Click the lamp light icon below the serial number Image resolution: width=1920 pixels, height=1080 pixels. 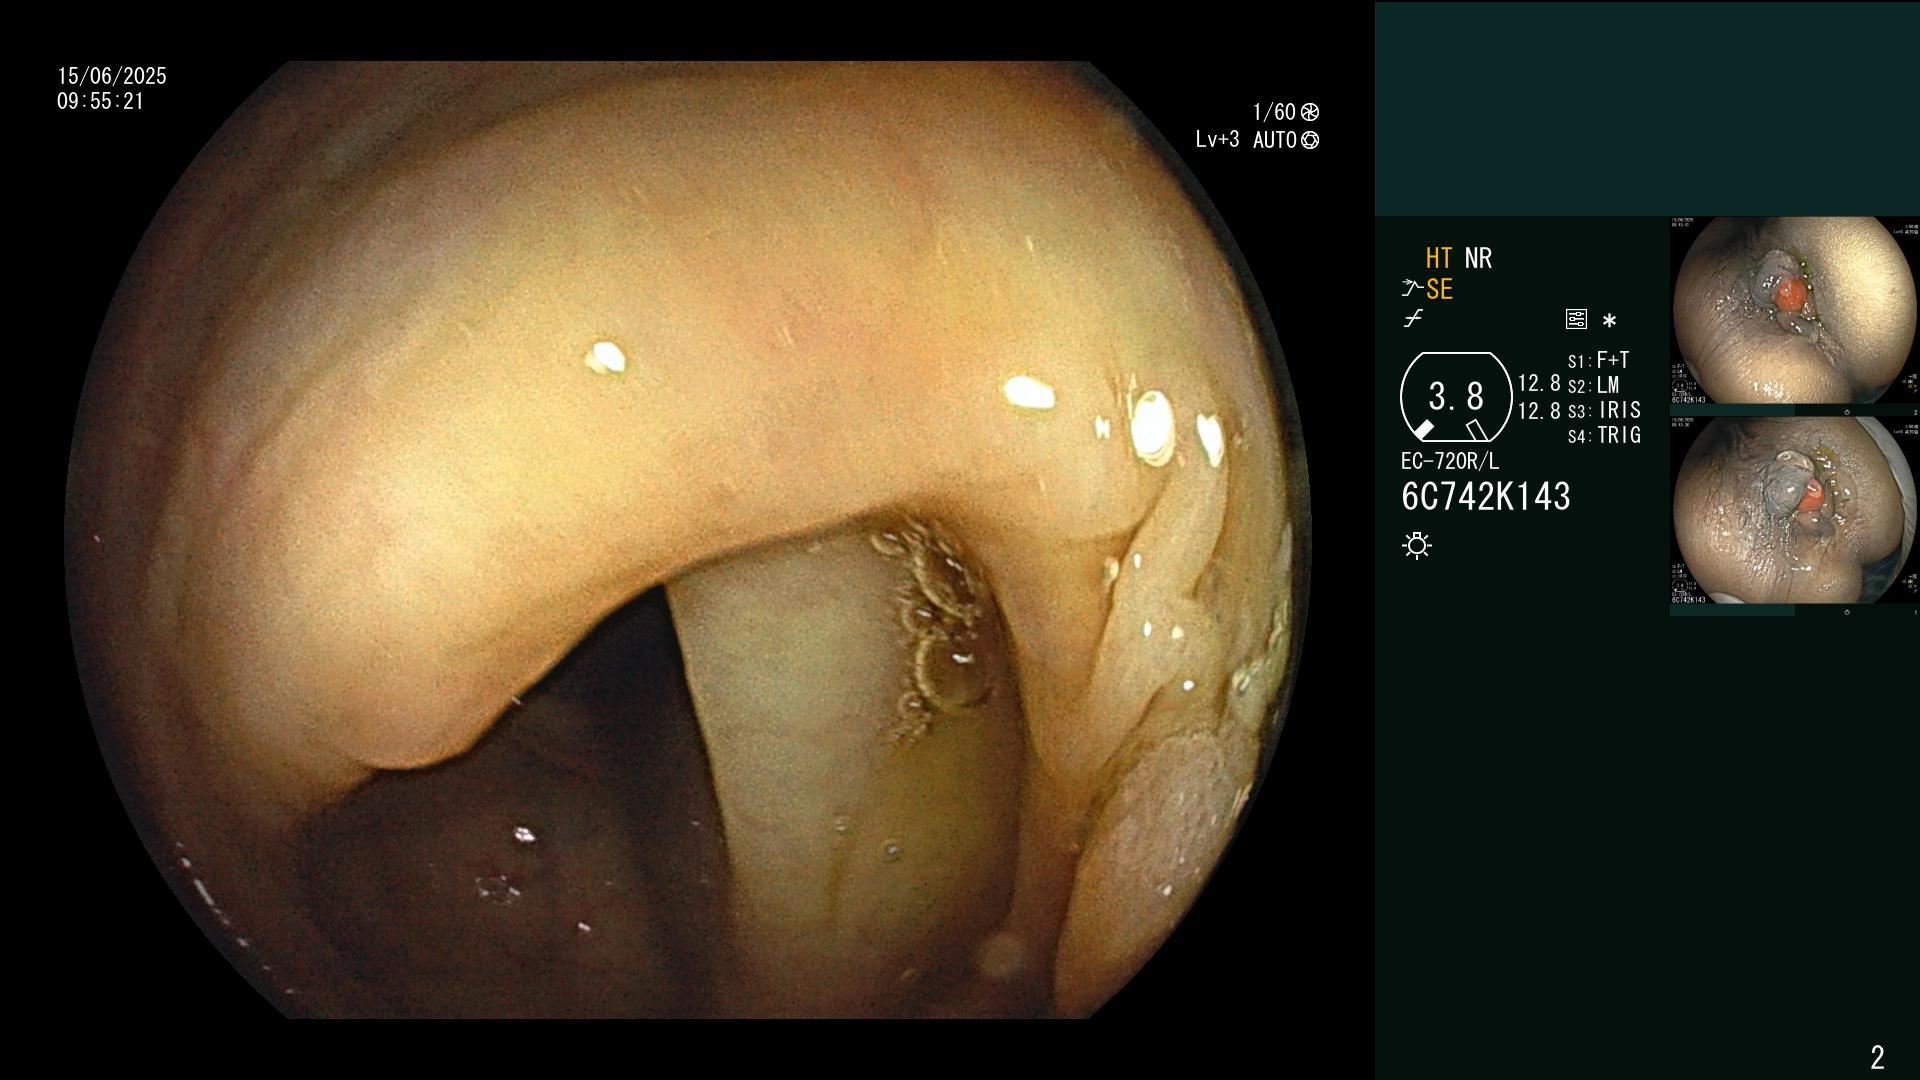coord(1417,546)
